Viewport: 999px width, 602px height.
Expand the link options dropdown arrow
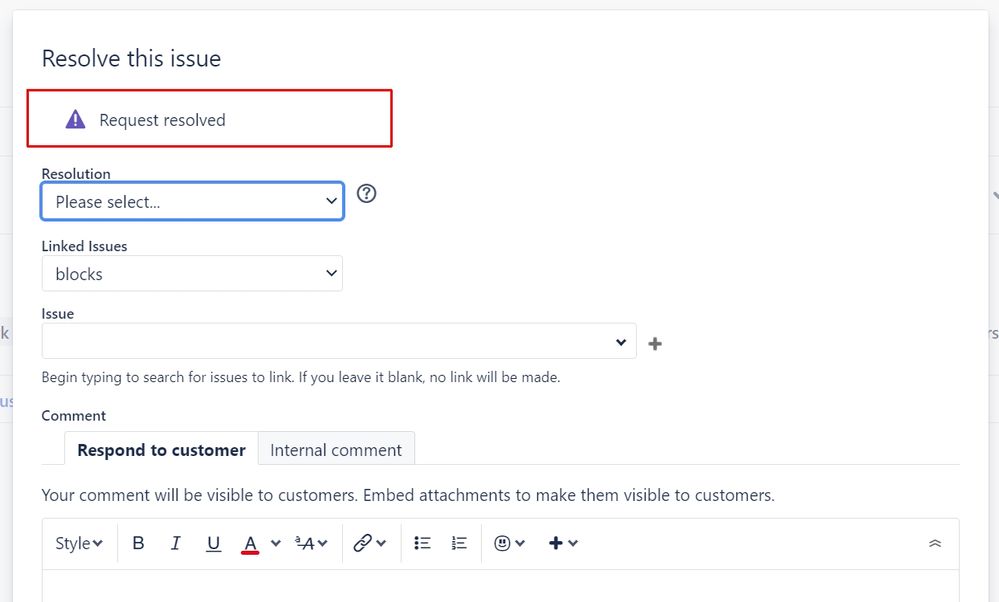[381, 543]
